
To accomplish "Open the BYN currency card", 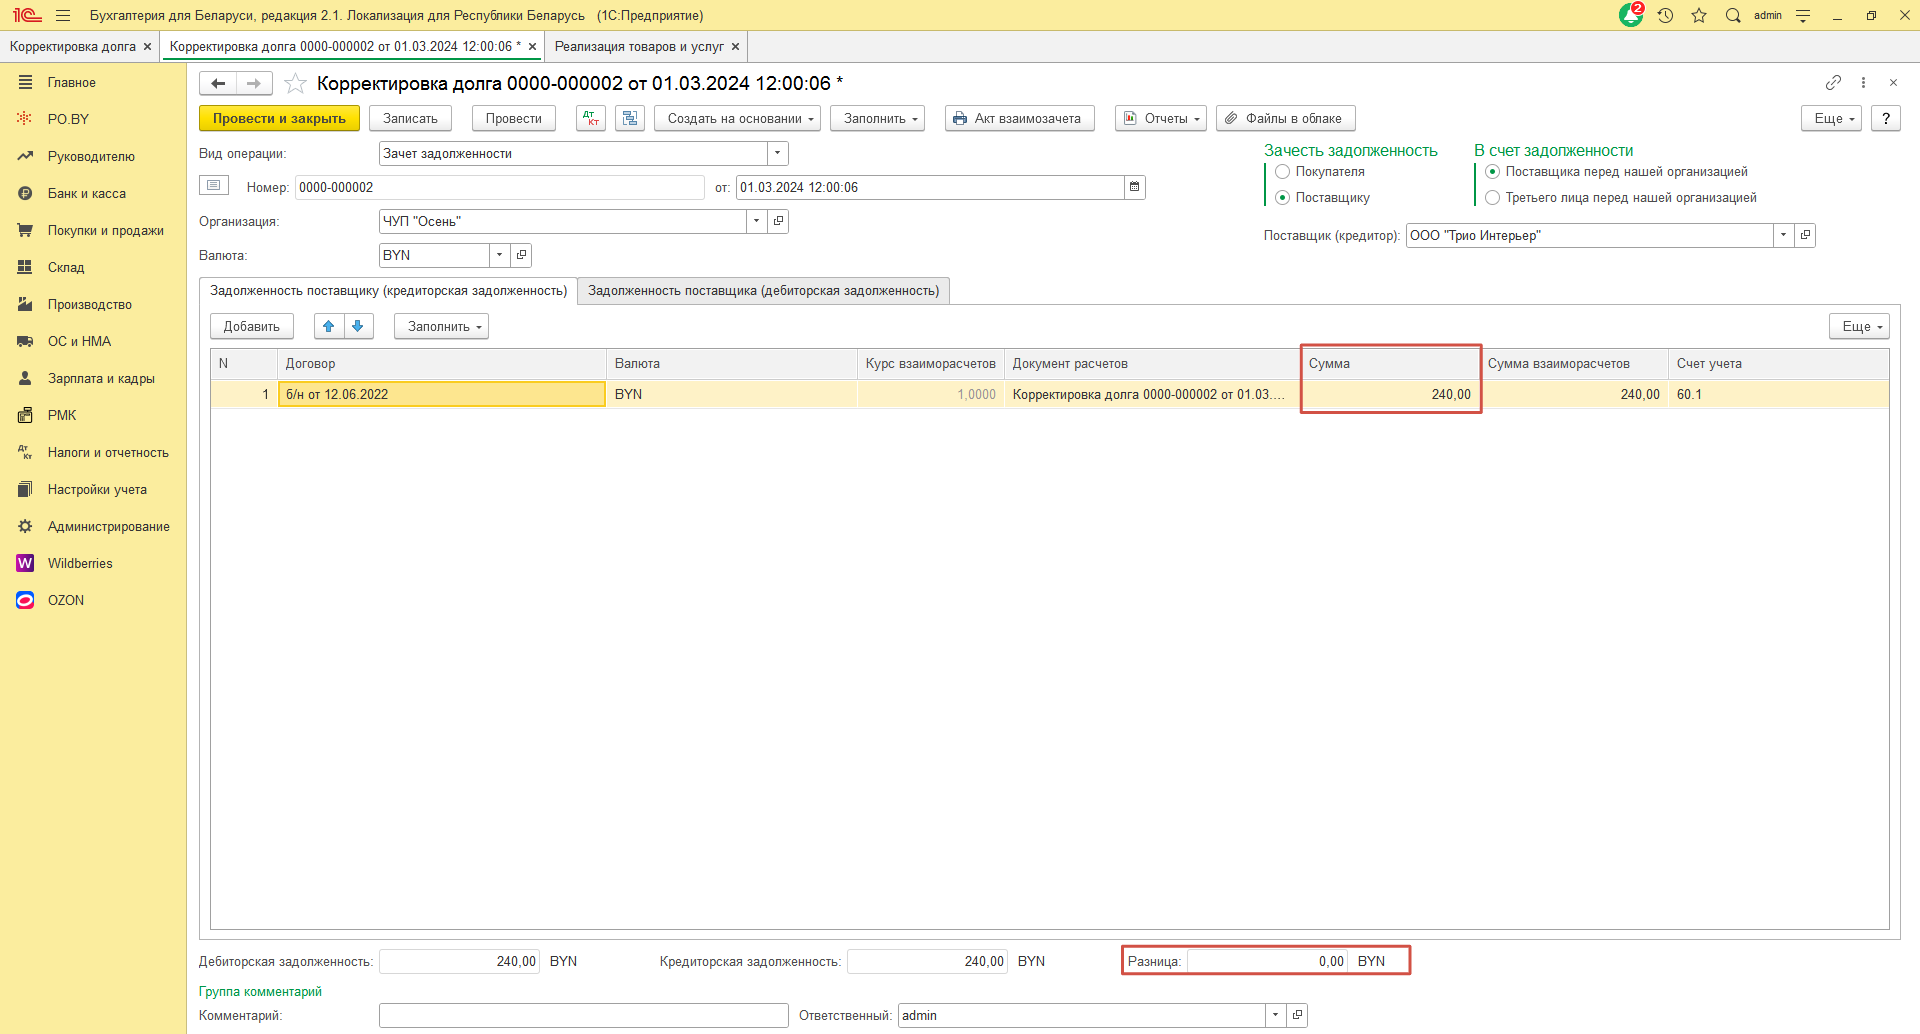I will [521, 255].
